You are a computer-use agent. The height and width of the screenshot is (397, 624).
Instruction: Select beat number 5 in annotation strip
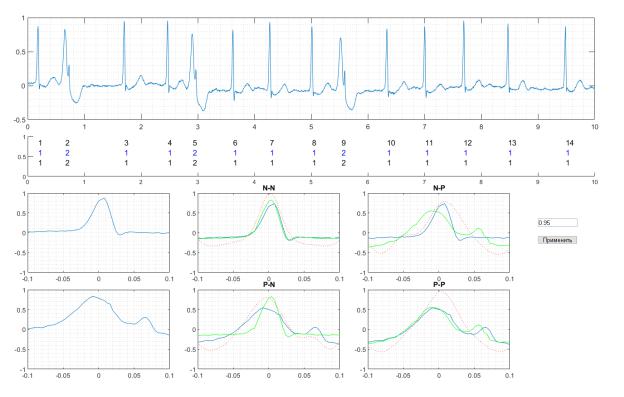tap(195, 143)
